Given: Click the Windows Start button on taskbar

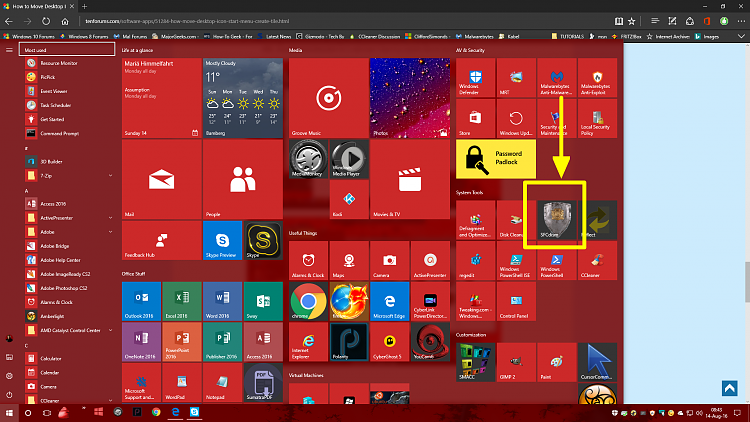Looking at the screenshot, I should 9,412.
